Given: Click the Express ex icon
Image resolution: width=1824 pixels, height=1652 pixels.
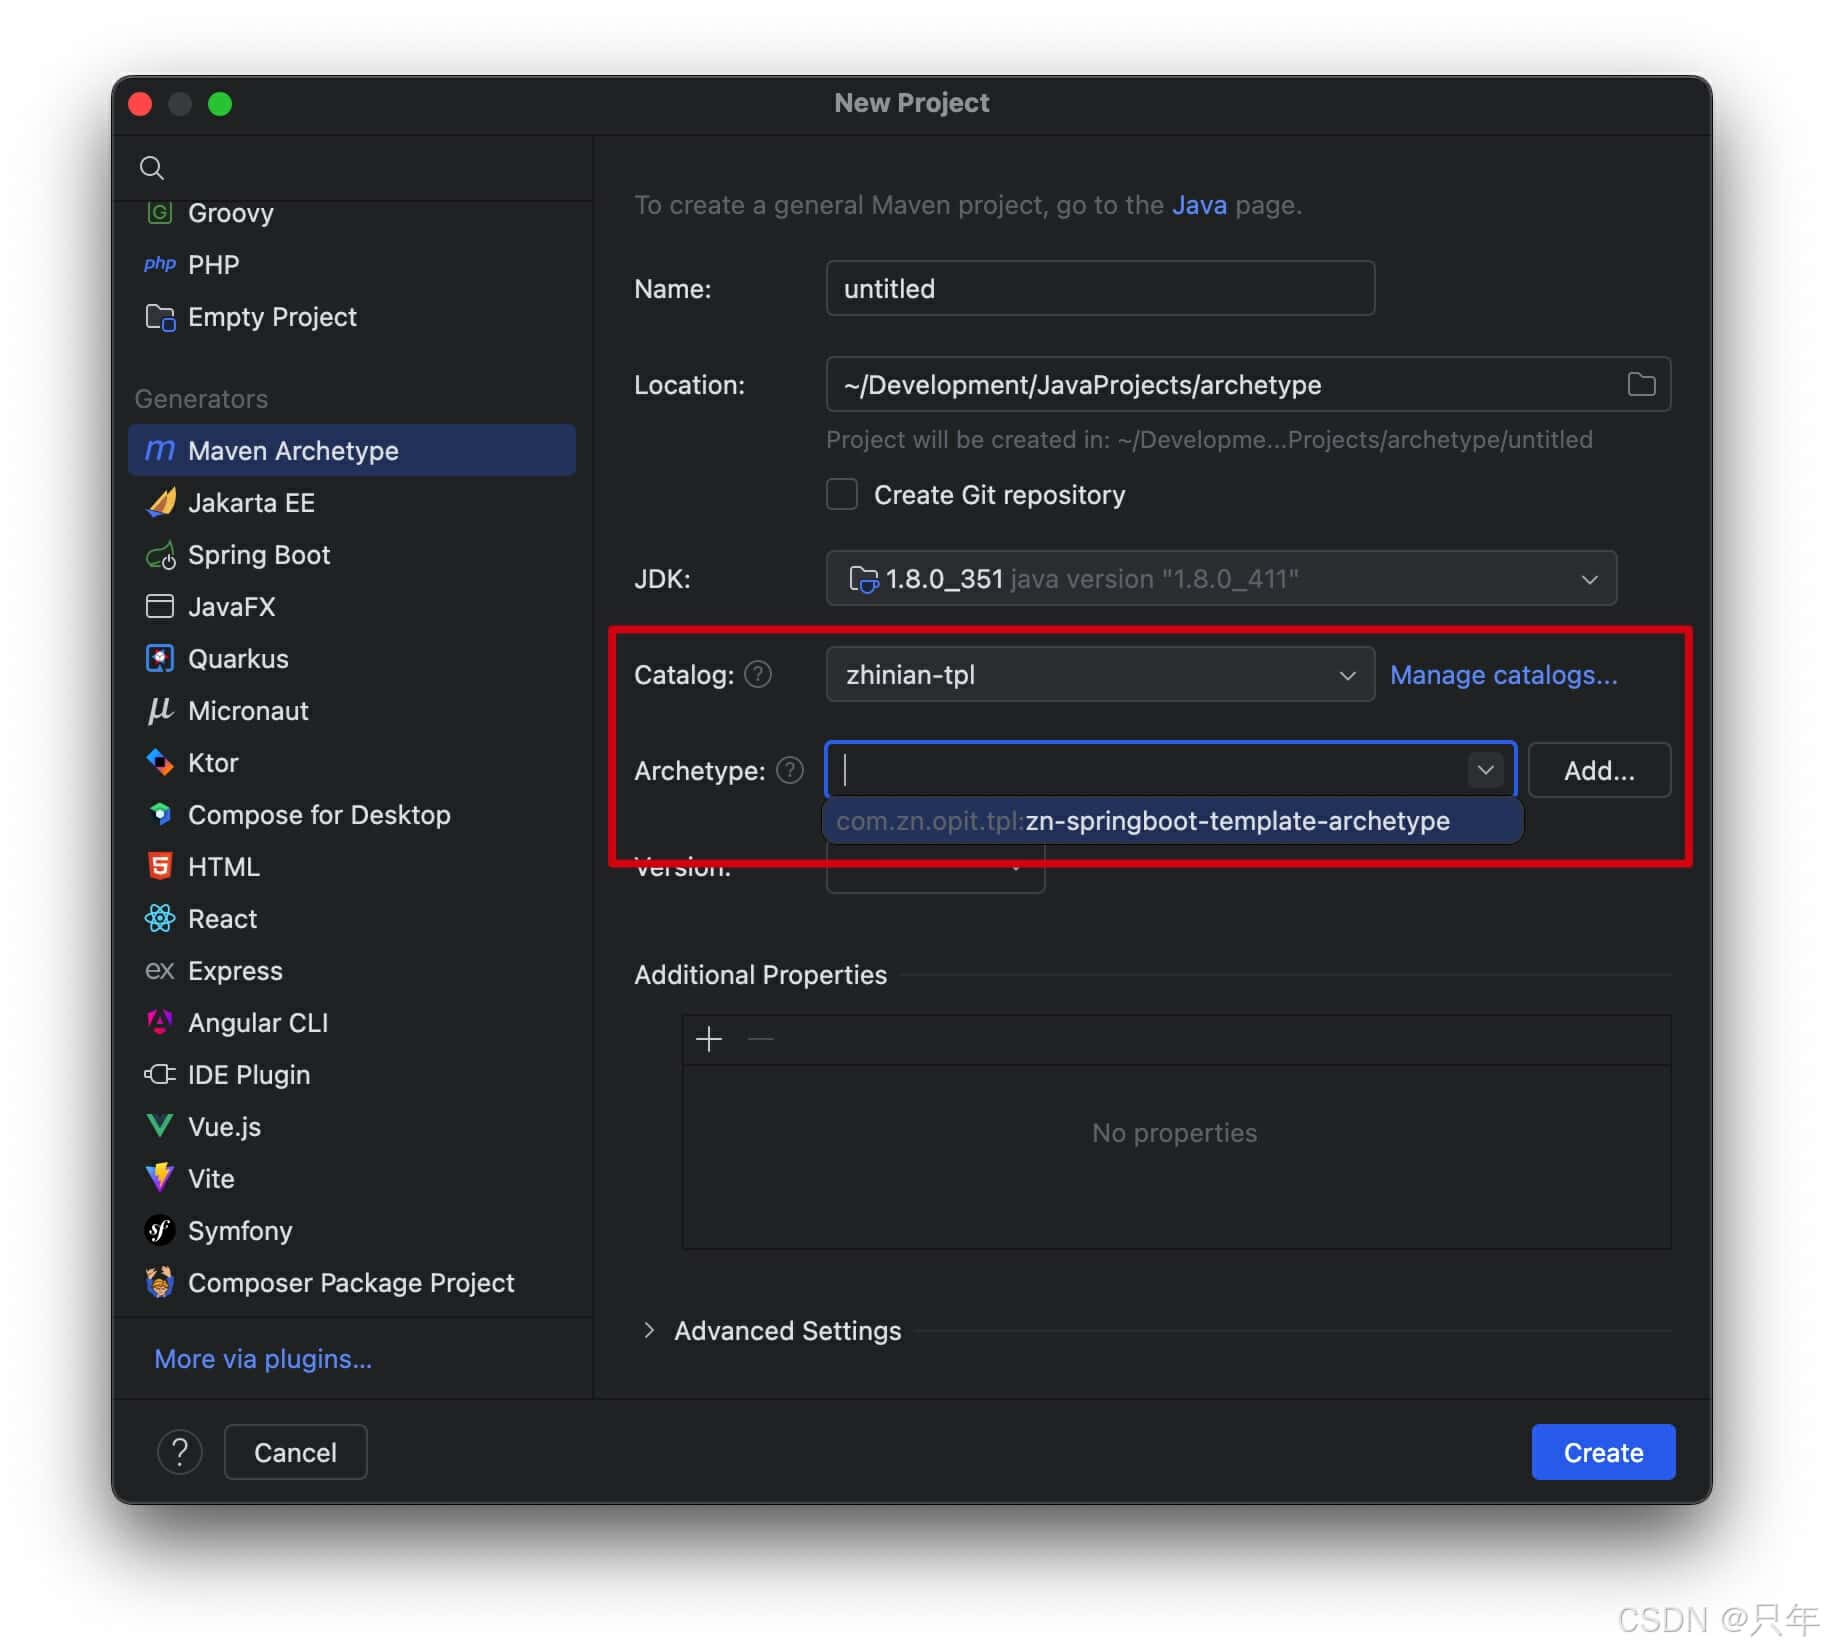Looking at the screenshot, I should (159, 970).
